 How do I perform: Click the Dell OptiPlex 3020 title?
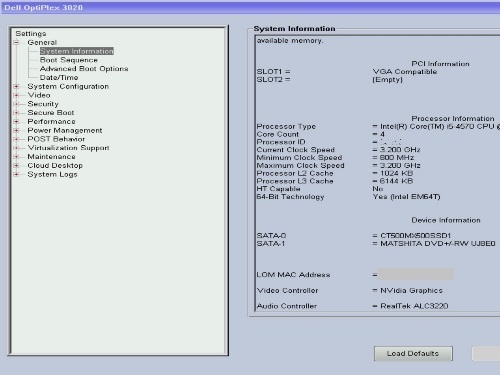coord(43,7)
